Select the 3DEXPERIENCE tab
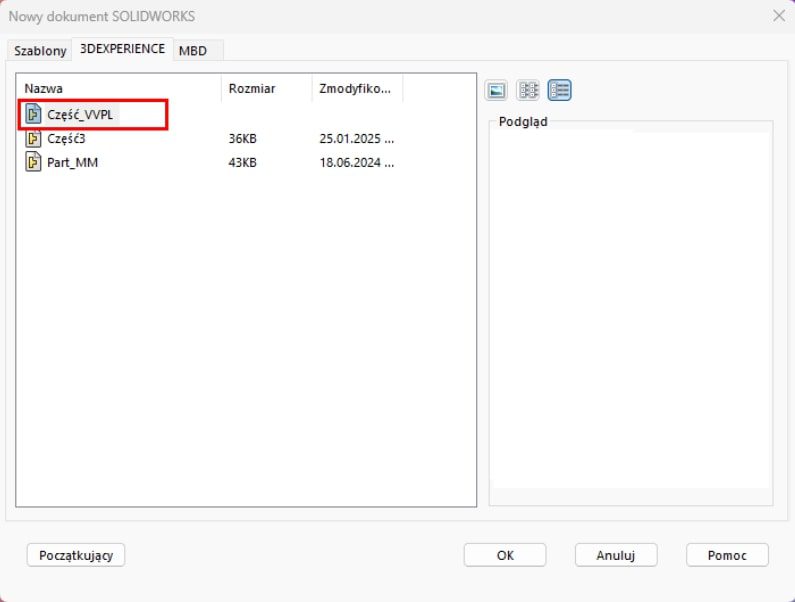Image resolution: width=795 pixels, height=602 pixels. tap(122, 49)
